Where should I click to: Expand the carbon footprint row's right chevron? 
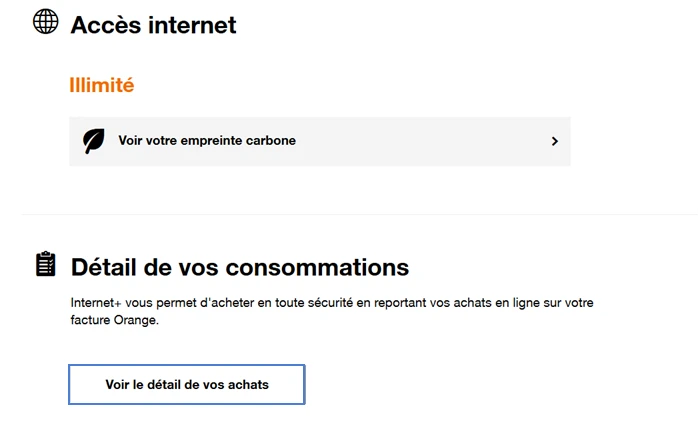554,141
